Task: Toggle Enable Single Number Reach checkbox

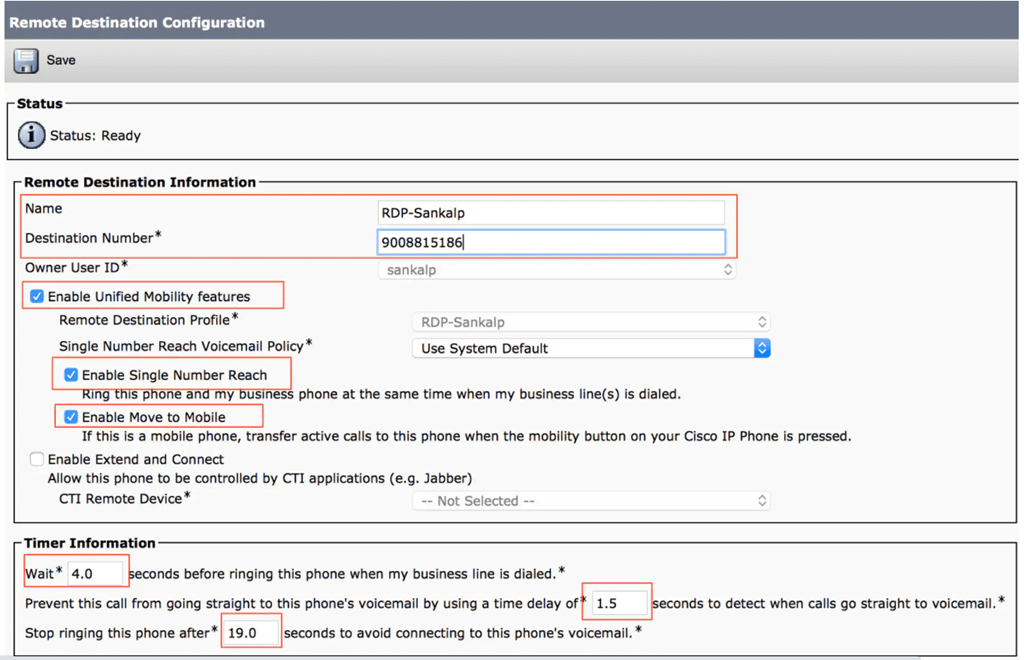Action: point(71,375)
